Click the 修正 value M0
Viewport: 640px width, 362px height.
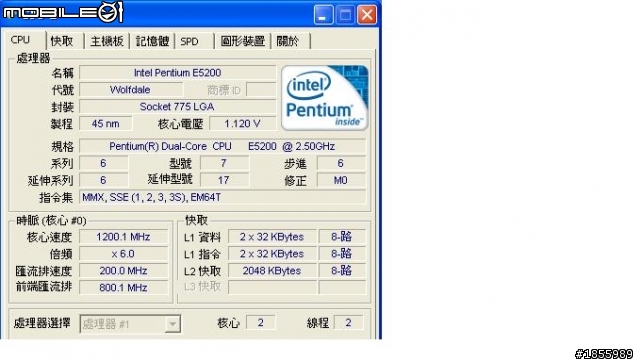341,180
